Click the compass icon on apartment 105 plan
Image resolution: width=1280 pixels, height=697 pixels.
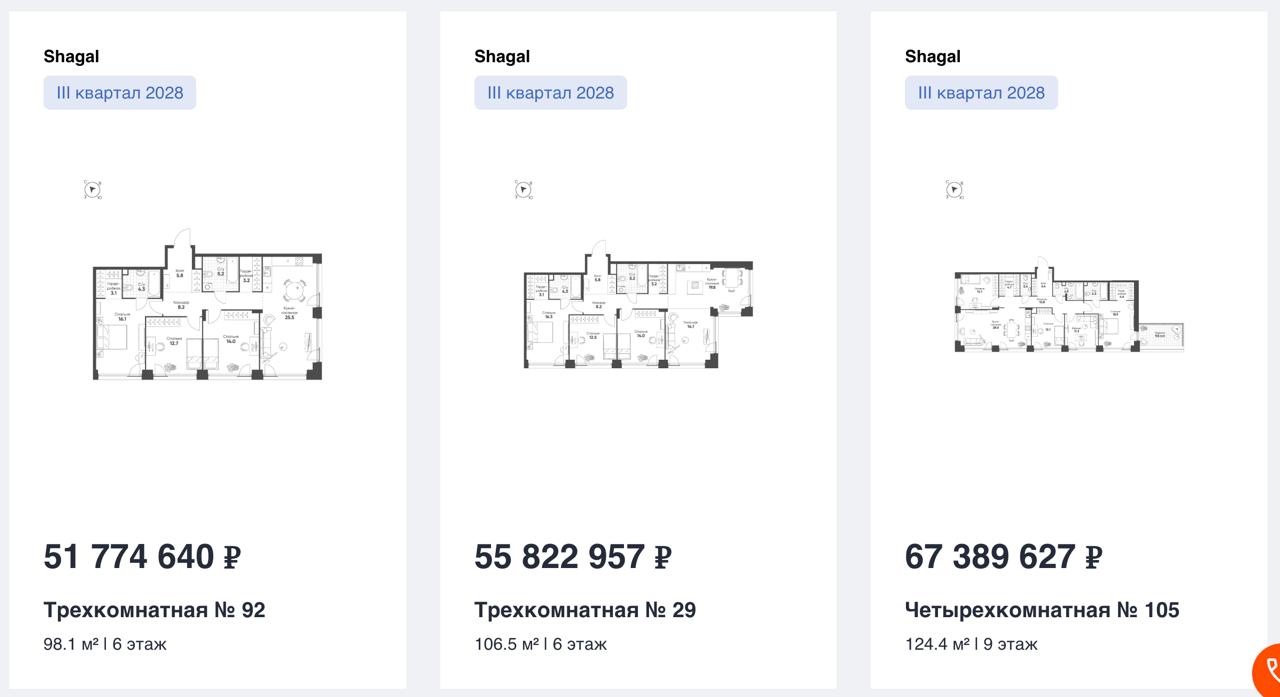coord(955,189)
